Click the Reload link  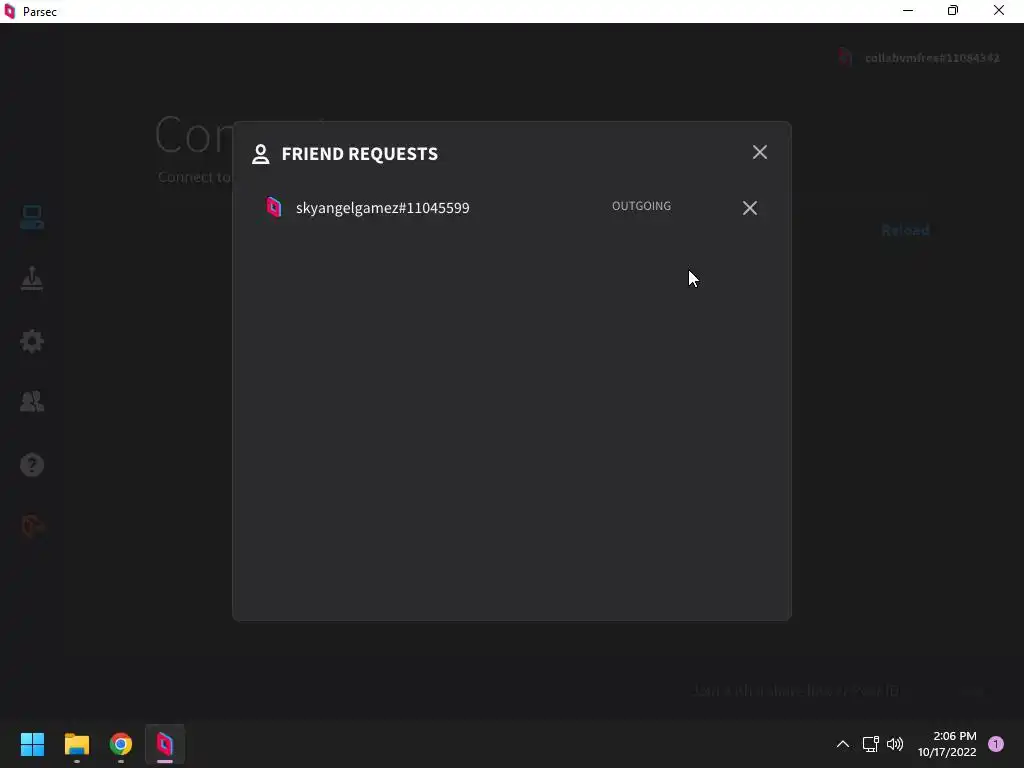905,230
